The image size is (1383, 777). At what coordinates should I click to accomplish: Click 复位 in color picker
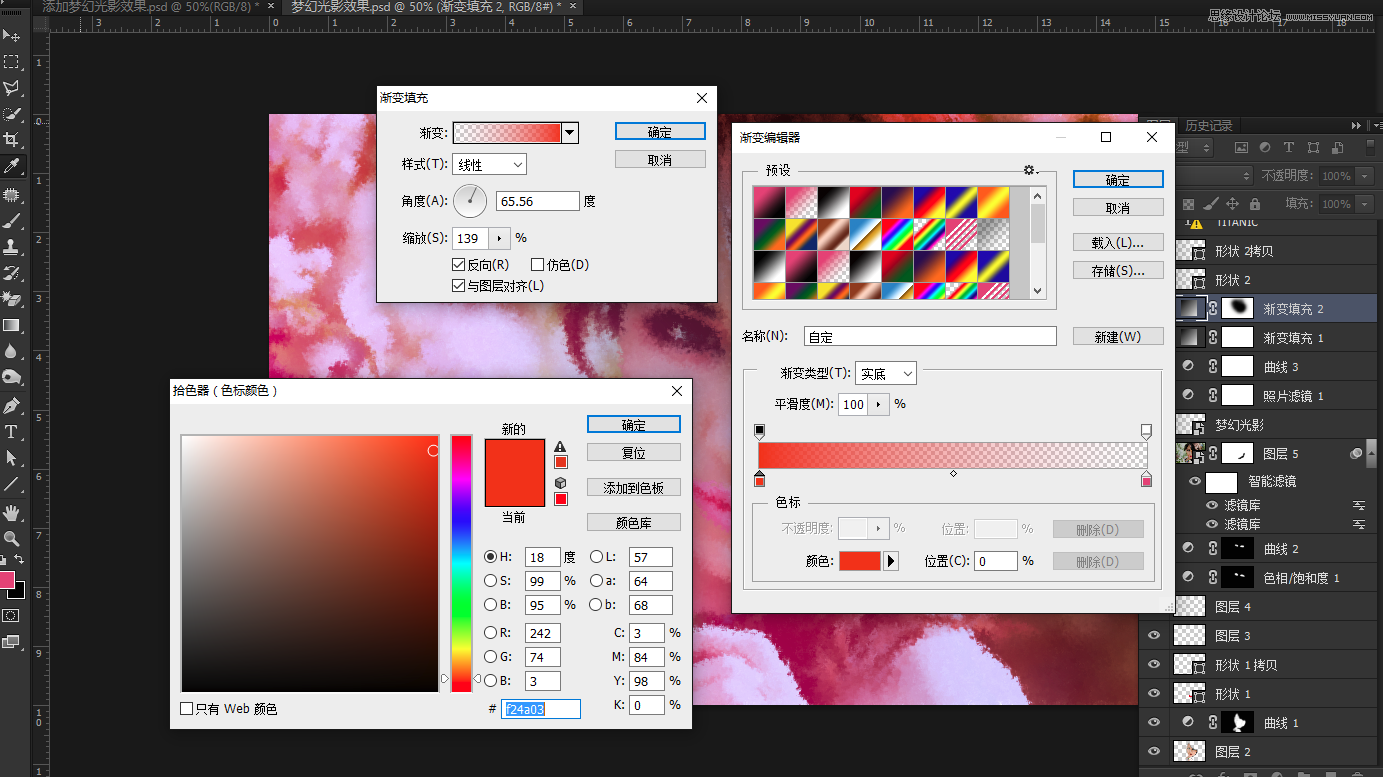tap(634, 453)
